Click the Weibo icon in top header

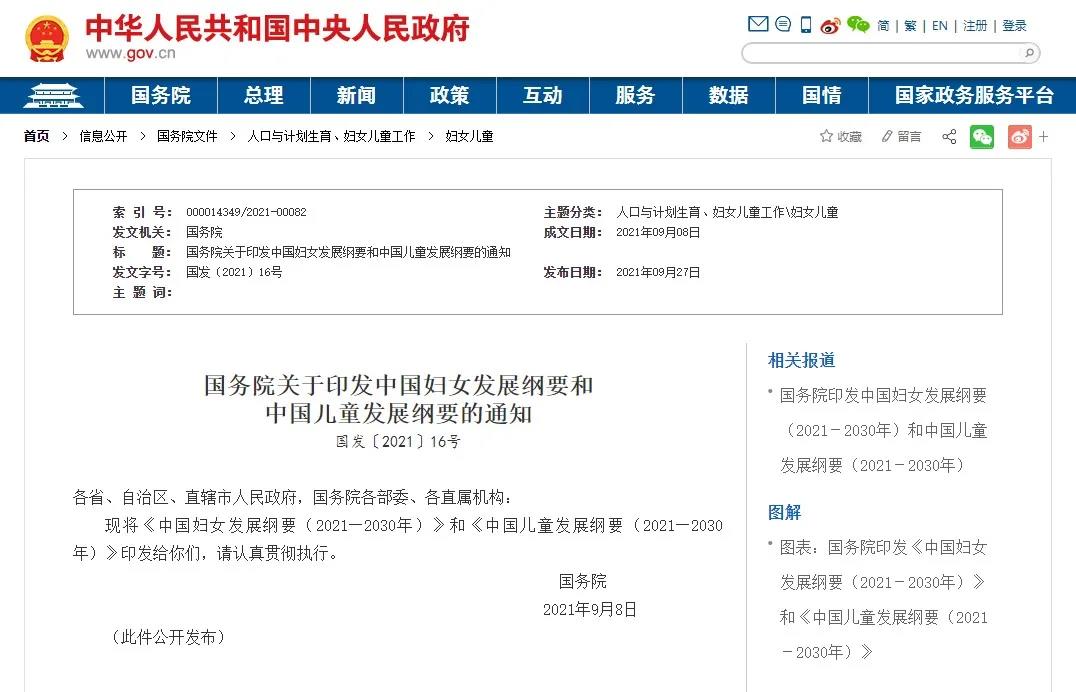[830, 26]
